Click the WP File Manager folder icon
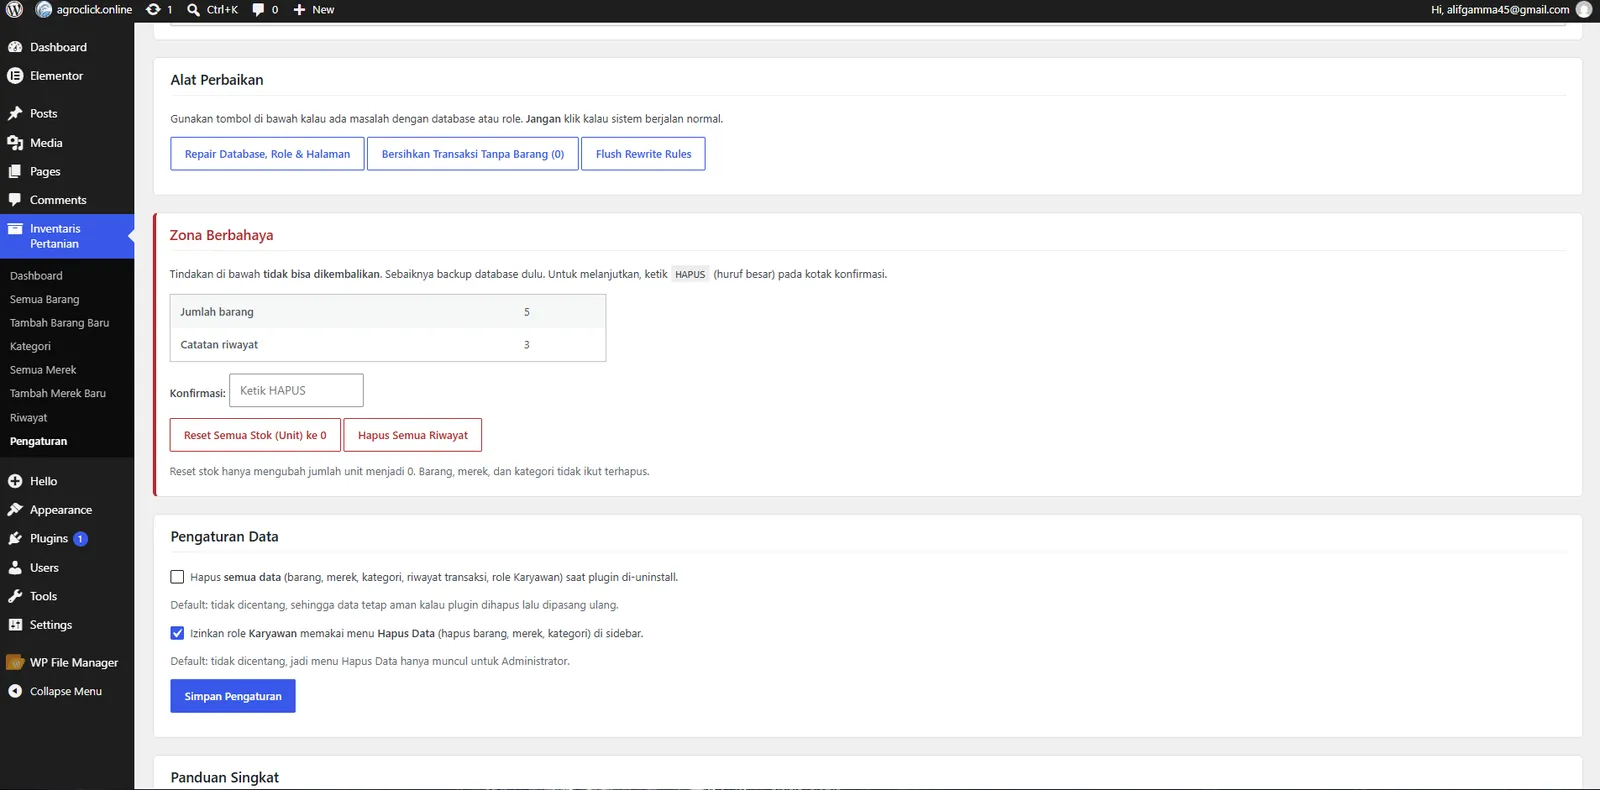 click(x=15, y=663)
